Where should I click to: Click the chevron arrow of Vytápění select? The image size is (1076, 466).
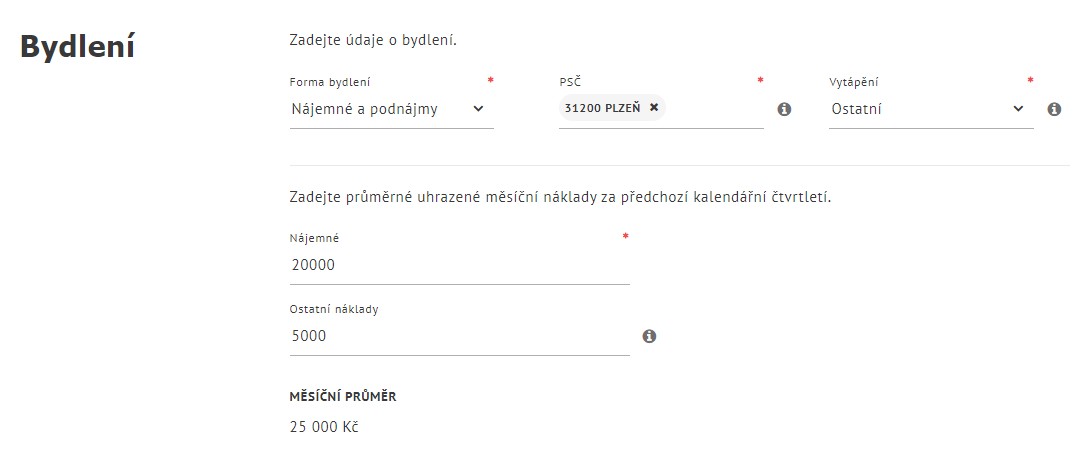coord(1018,109)
